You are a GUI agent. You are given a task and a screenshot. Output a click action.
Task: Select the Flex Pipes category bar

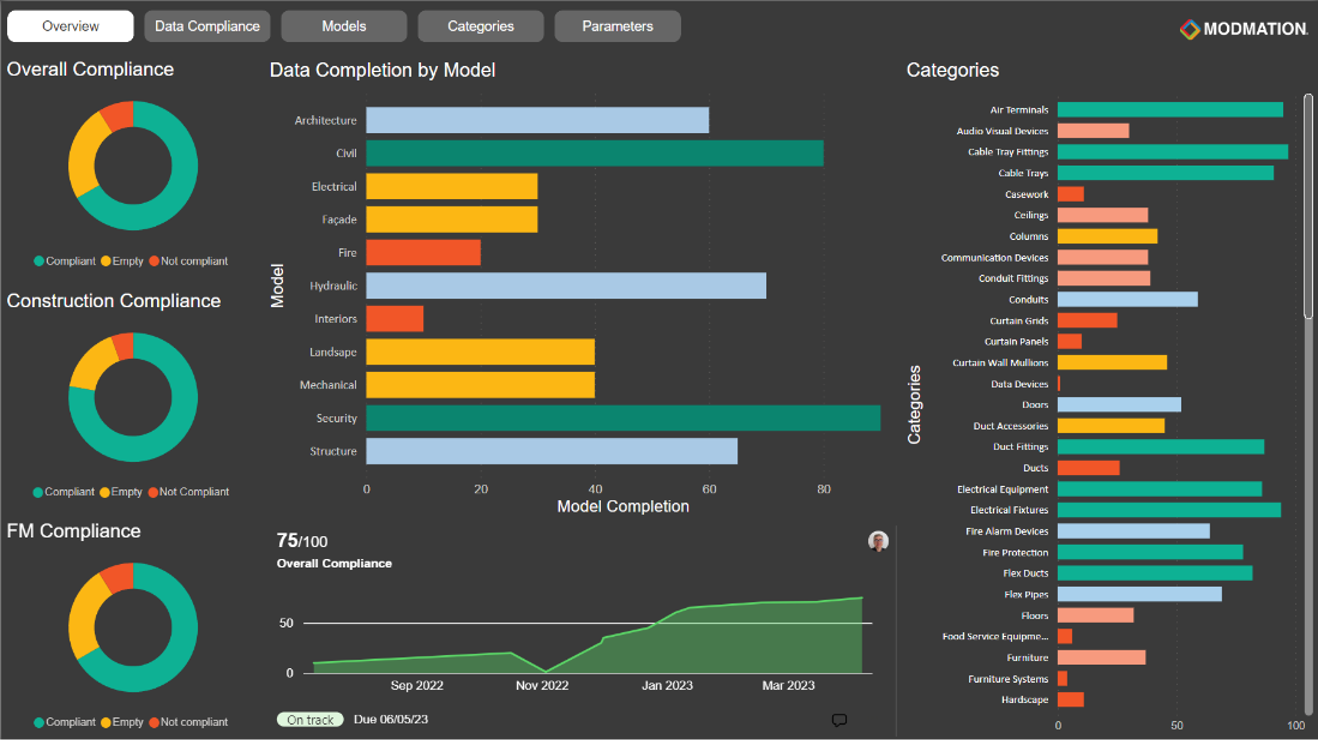pos(1140,594)
